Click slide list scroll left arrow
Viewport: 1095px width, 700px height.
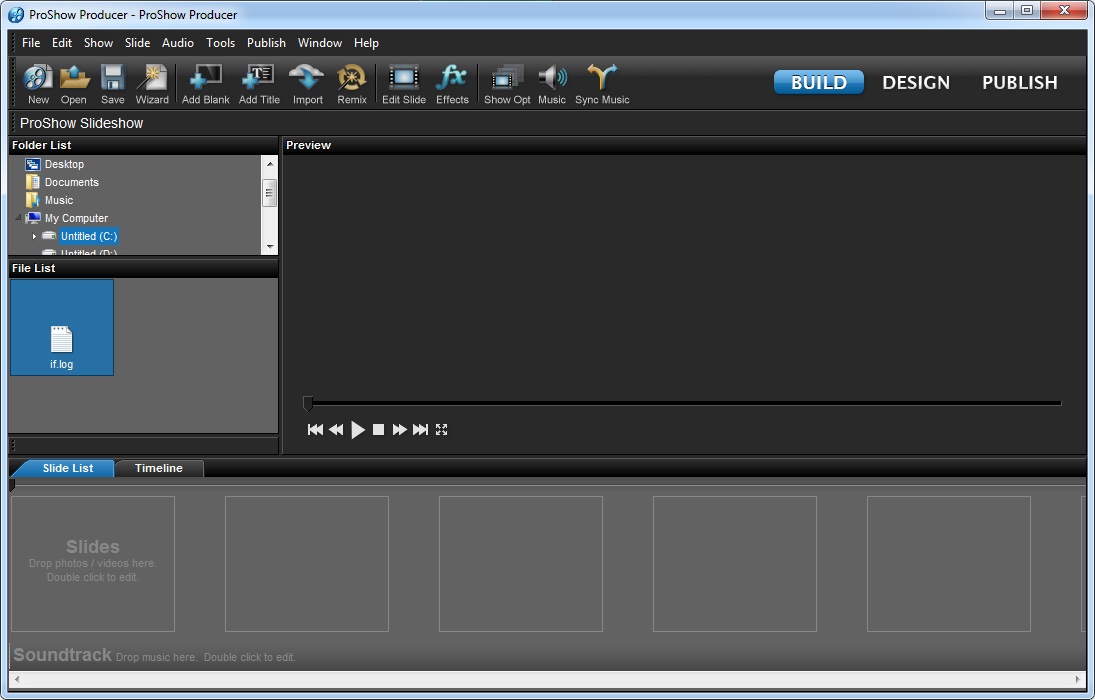[17, 679]
